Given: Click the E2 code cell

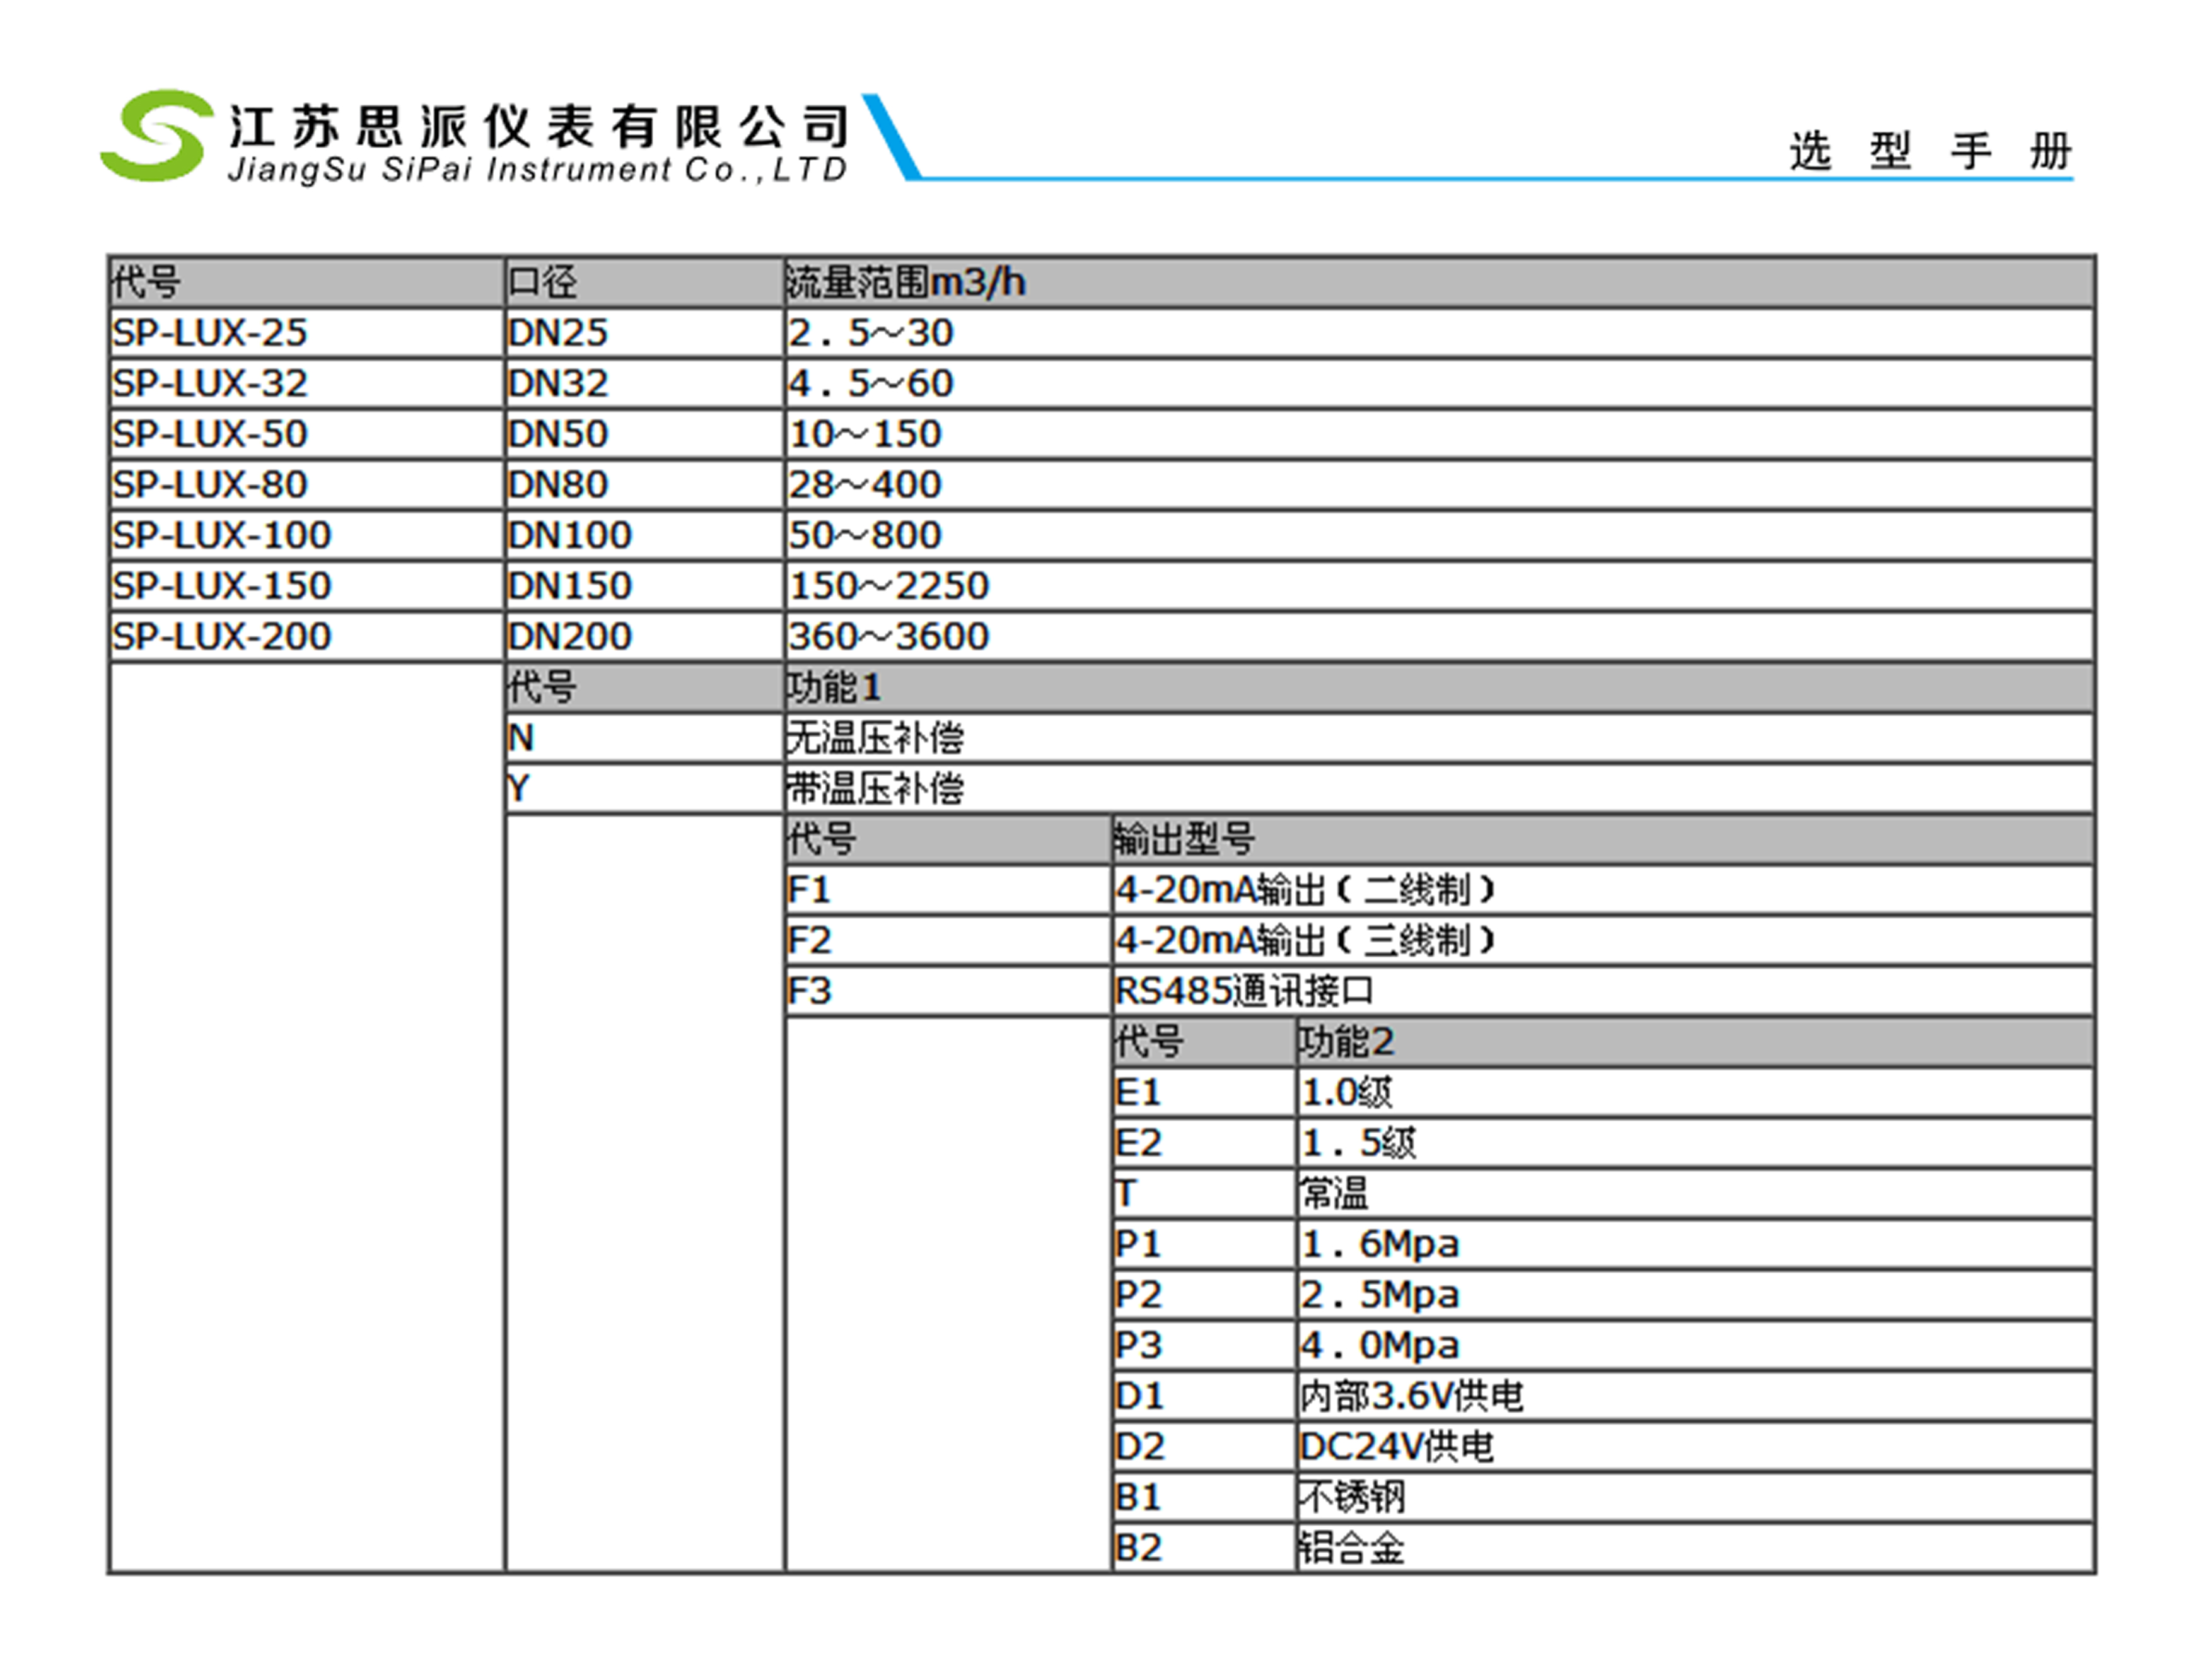Looking at the screenshot, I should click(1204, 1143).
